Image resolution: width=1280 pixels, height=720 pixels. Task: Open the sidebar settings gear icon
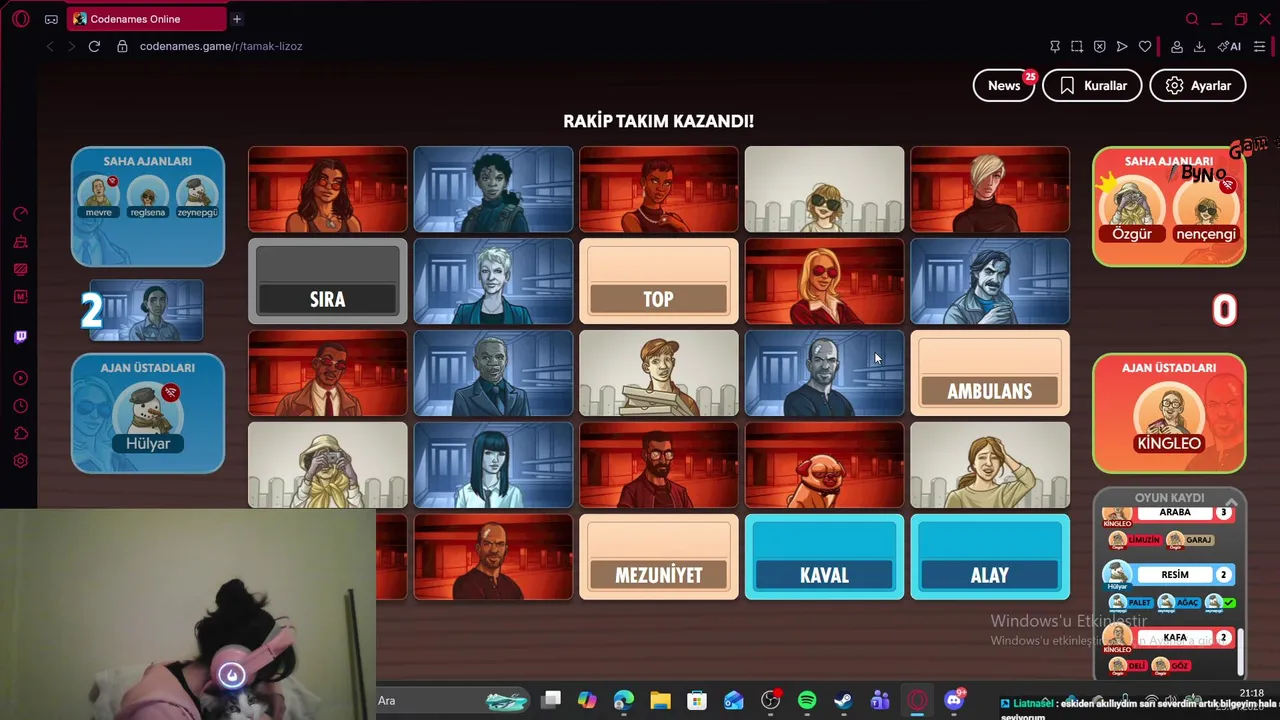click(x=20, y=461)
